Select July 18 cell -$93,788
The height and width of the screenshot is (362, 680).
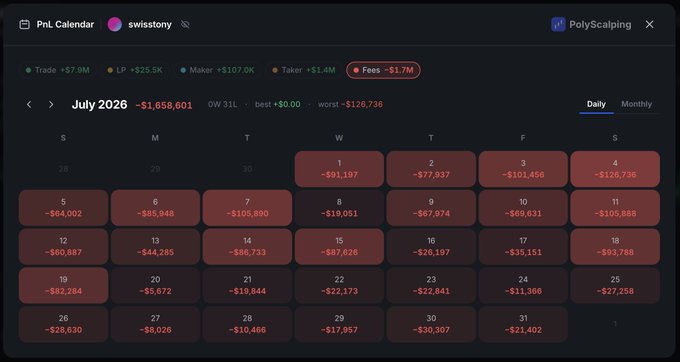[x=615, y=247]
